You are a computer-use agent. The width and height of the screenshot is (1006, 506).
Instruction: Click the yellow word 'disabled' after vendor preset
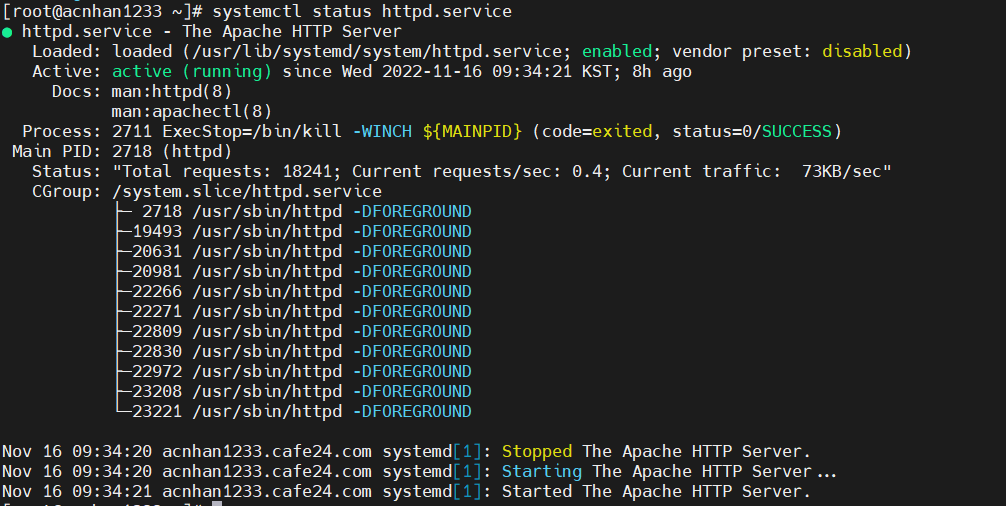click(x=862, y=51)
